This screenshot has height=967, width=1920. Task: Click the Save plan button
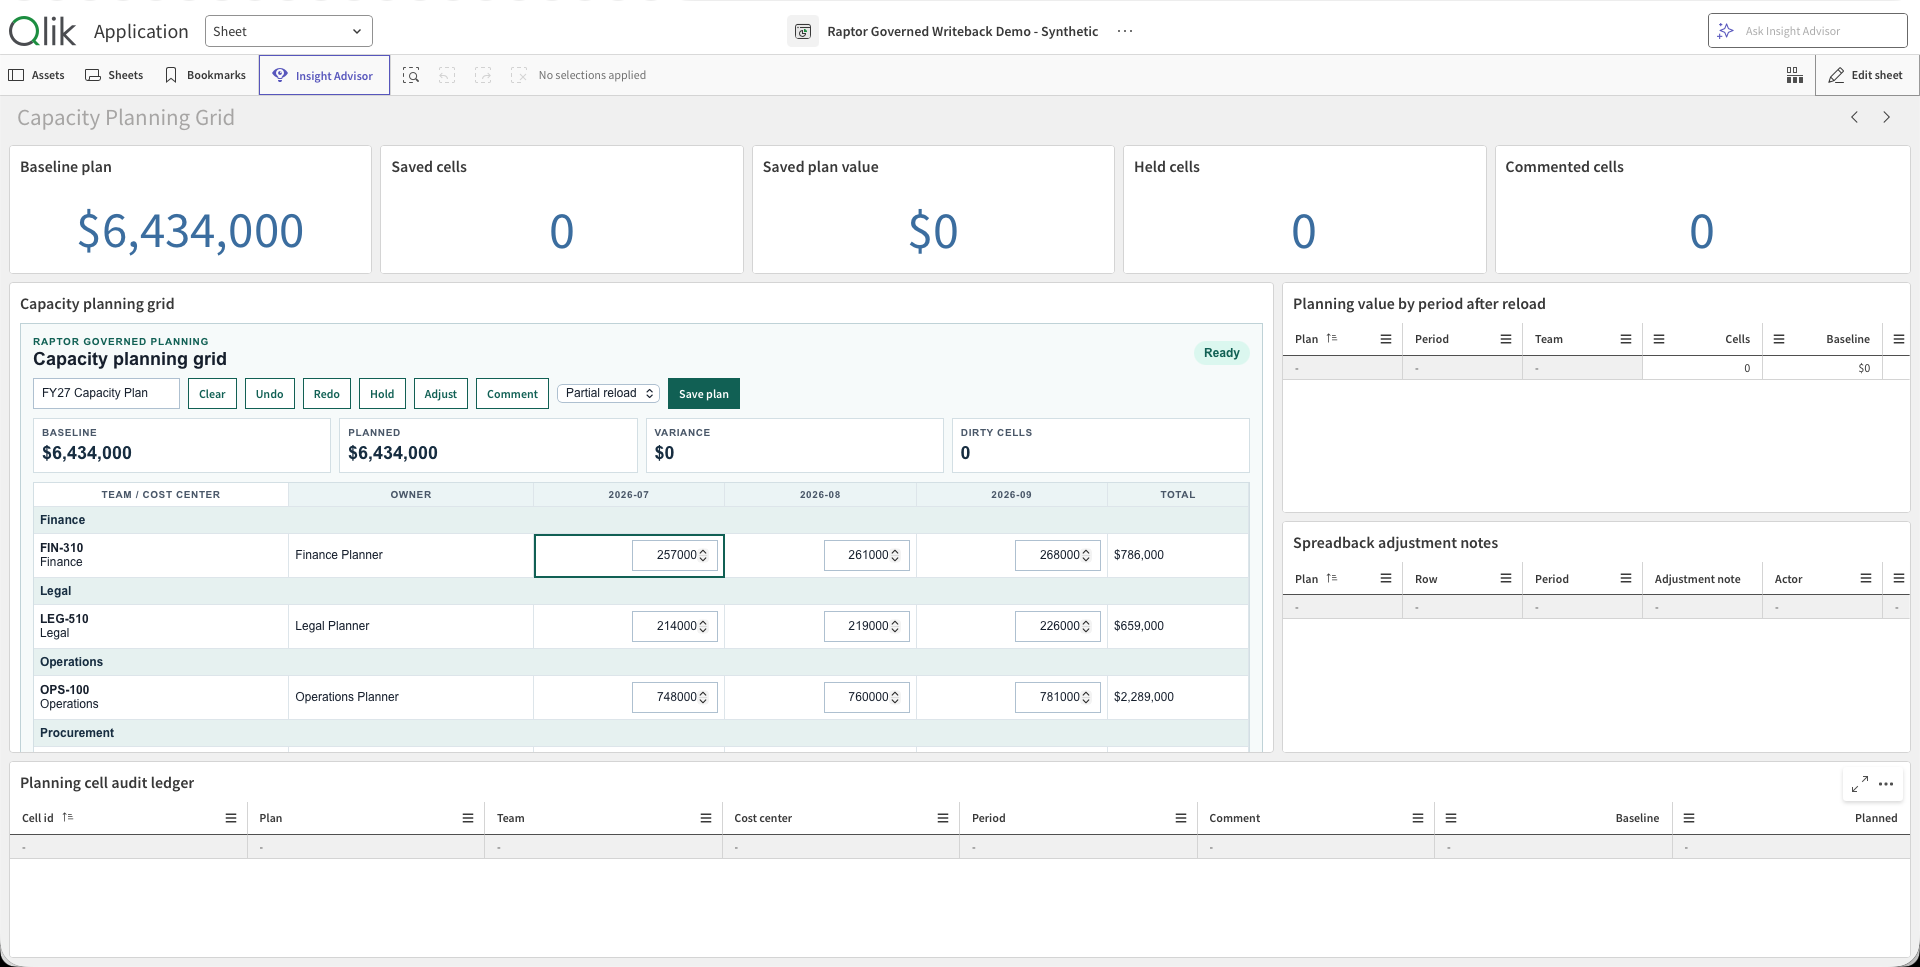pos(704,394)
